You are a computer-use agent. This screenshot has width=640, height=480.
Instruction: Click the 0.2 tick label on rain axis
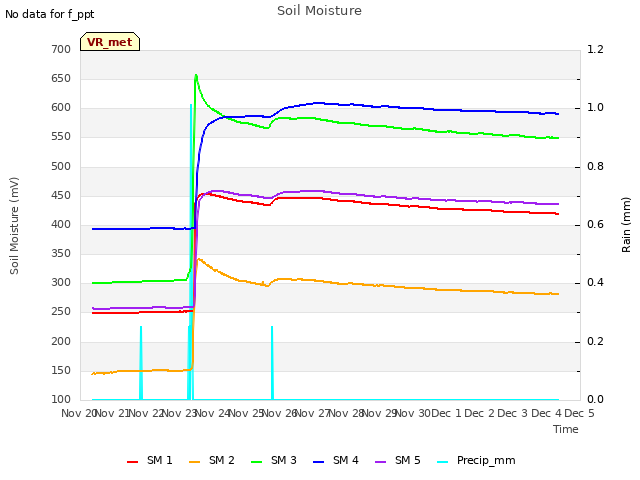[x=595, y=341]
